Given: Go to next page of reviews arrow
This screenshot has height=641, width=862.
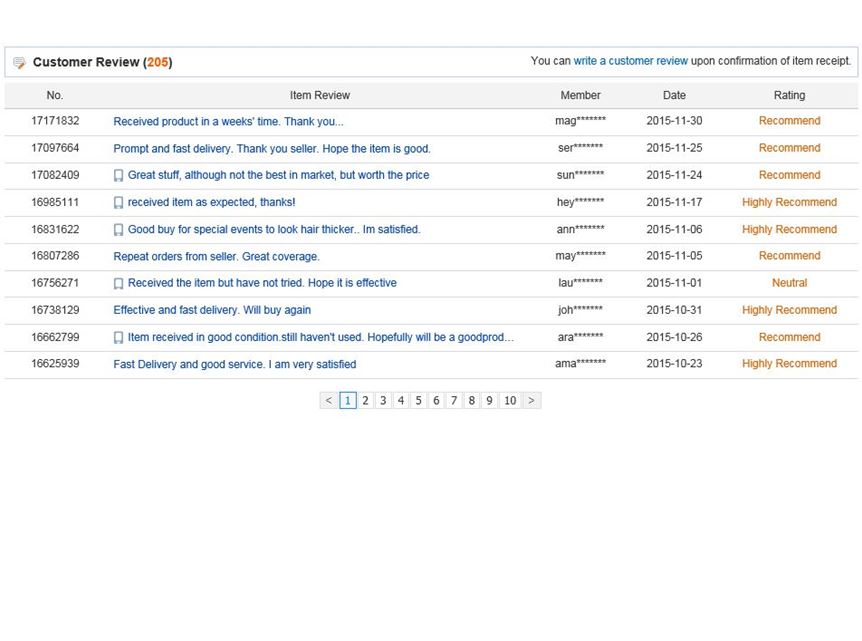Looking at the screenshot, I should tap(531, 401).
